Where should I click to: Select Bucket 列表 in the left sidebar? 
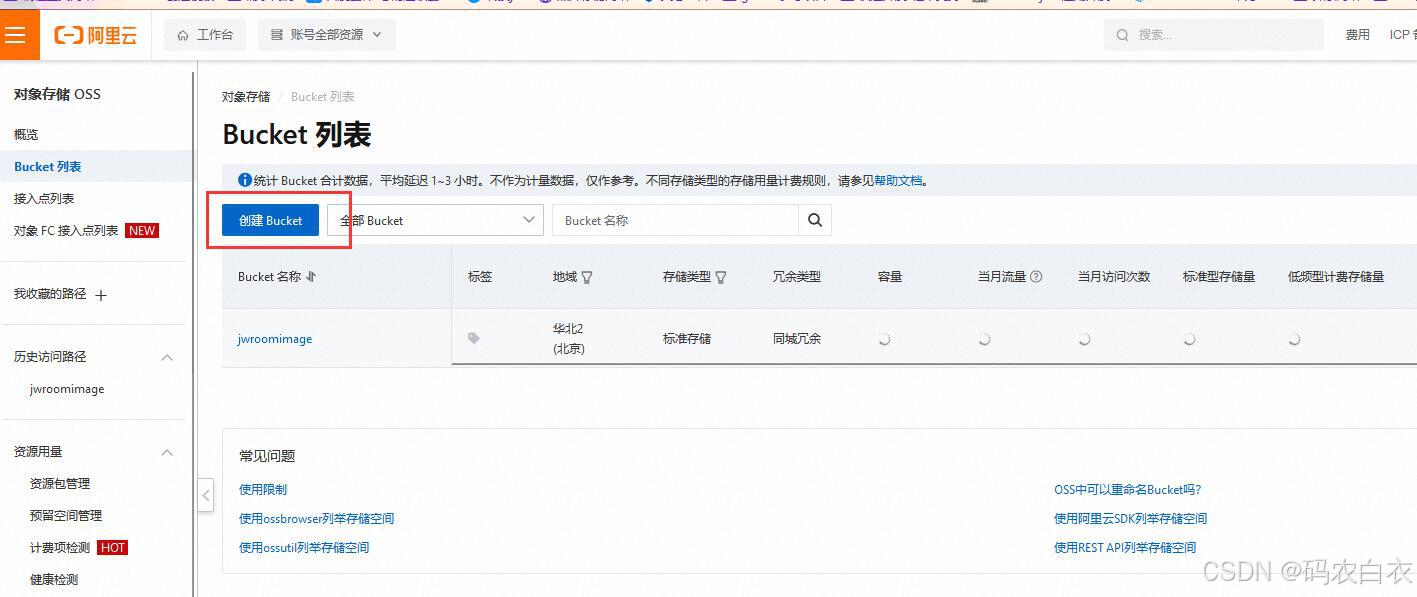48,166
